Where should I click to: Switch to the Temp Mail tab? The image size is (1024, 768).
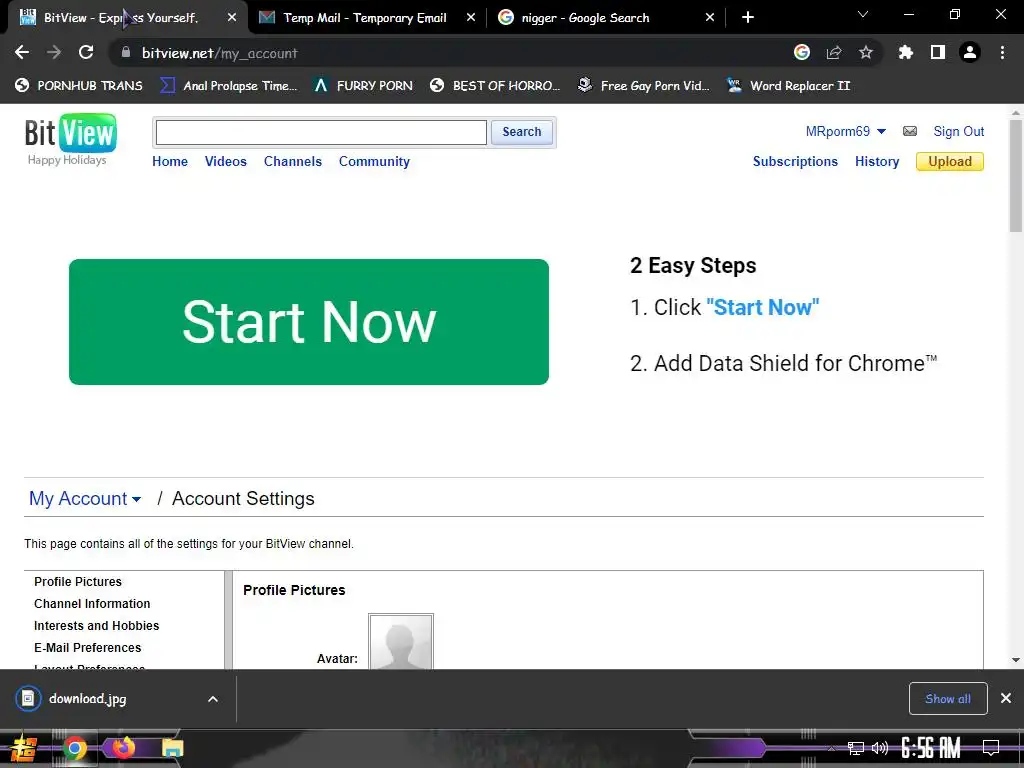coord(367,18)
